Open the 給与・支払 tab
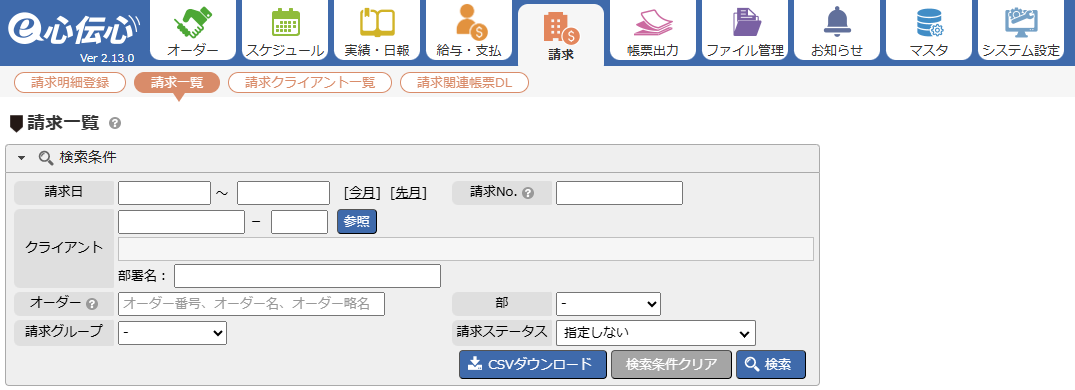Screen dimensions: 1075x390 [x=468, y=31]
